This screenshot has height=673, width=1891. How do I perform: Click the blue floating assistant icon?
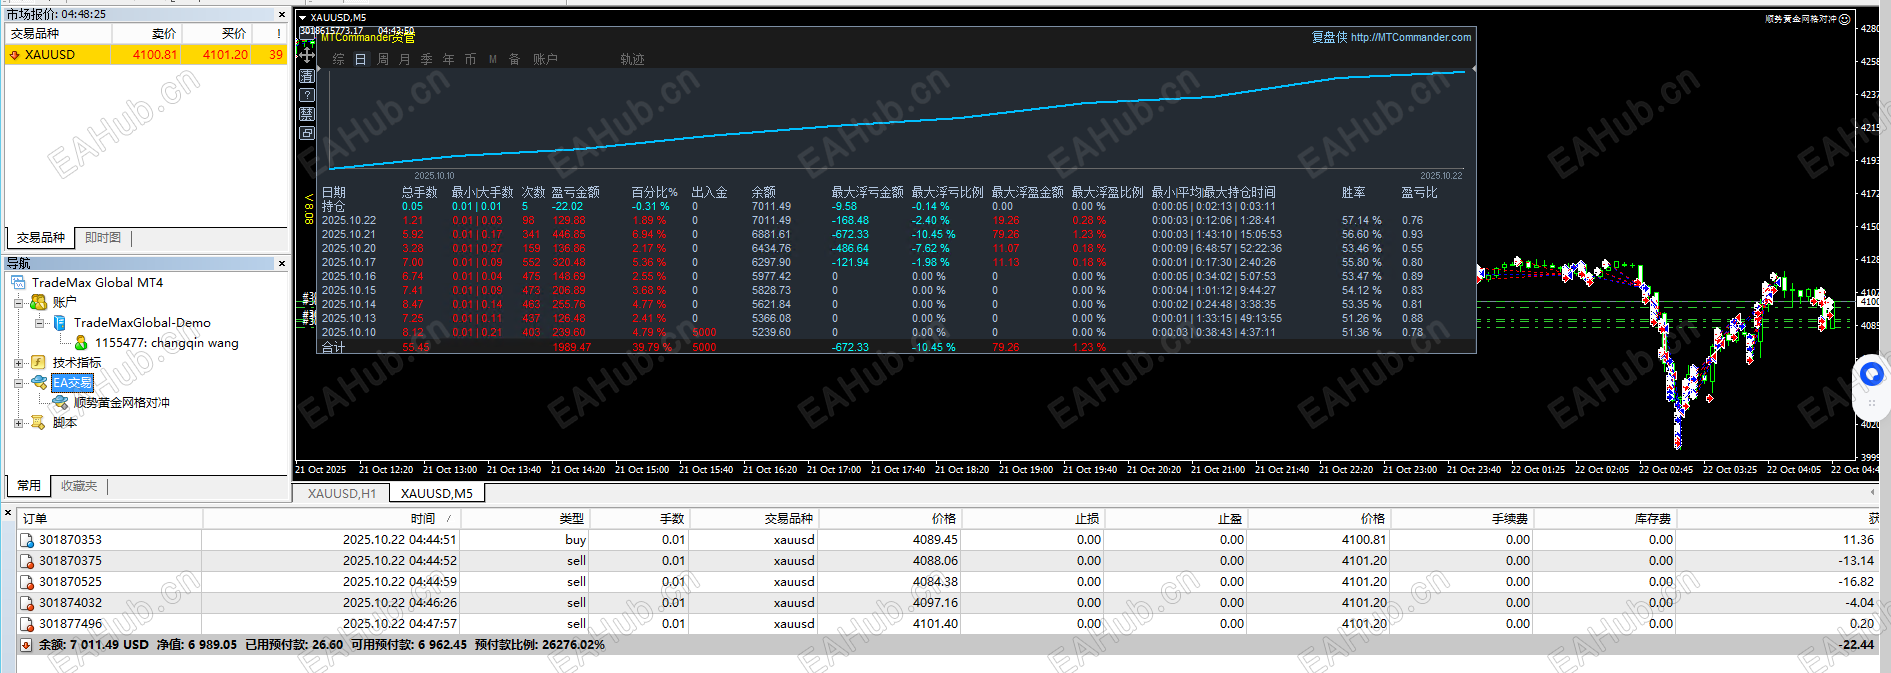(x=1871, y=374)
